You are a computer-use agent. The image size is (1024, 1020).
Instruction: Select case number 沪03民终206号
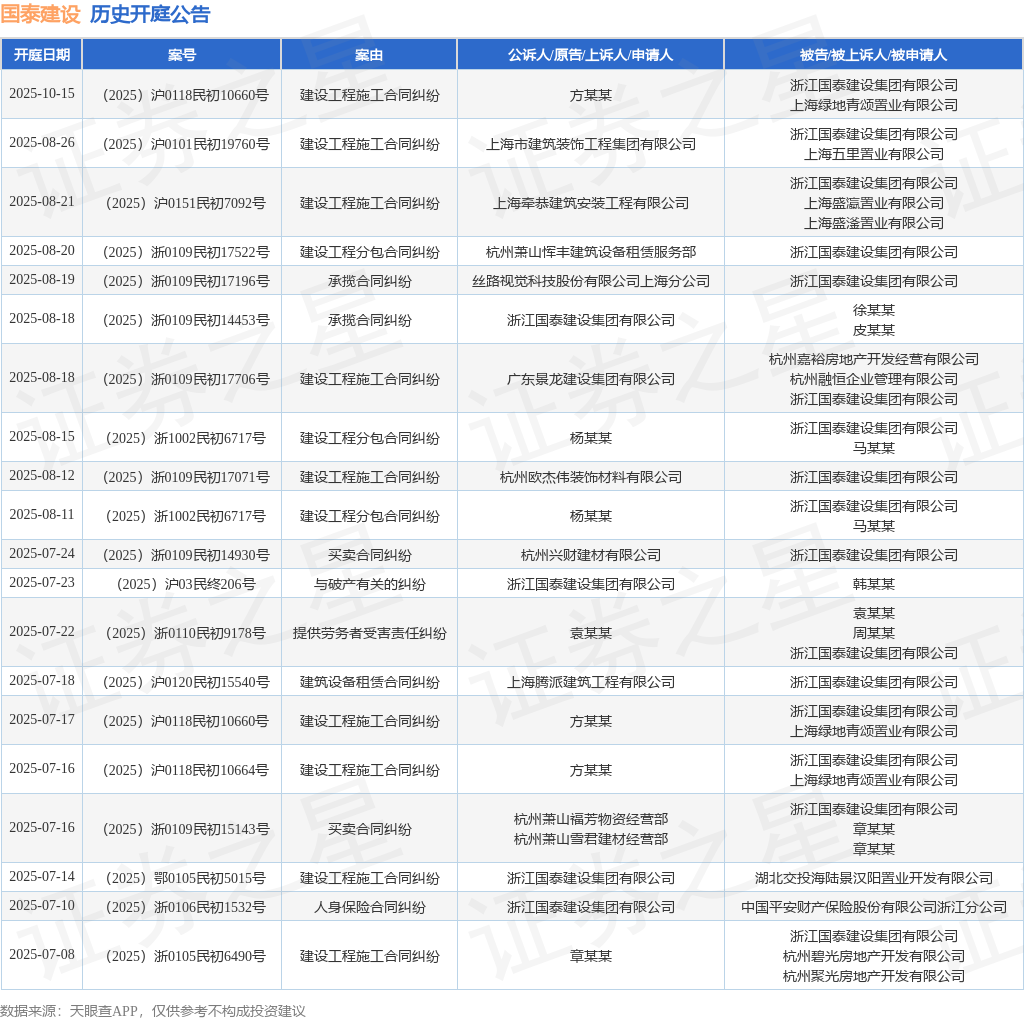tap(186, 584)
